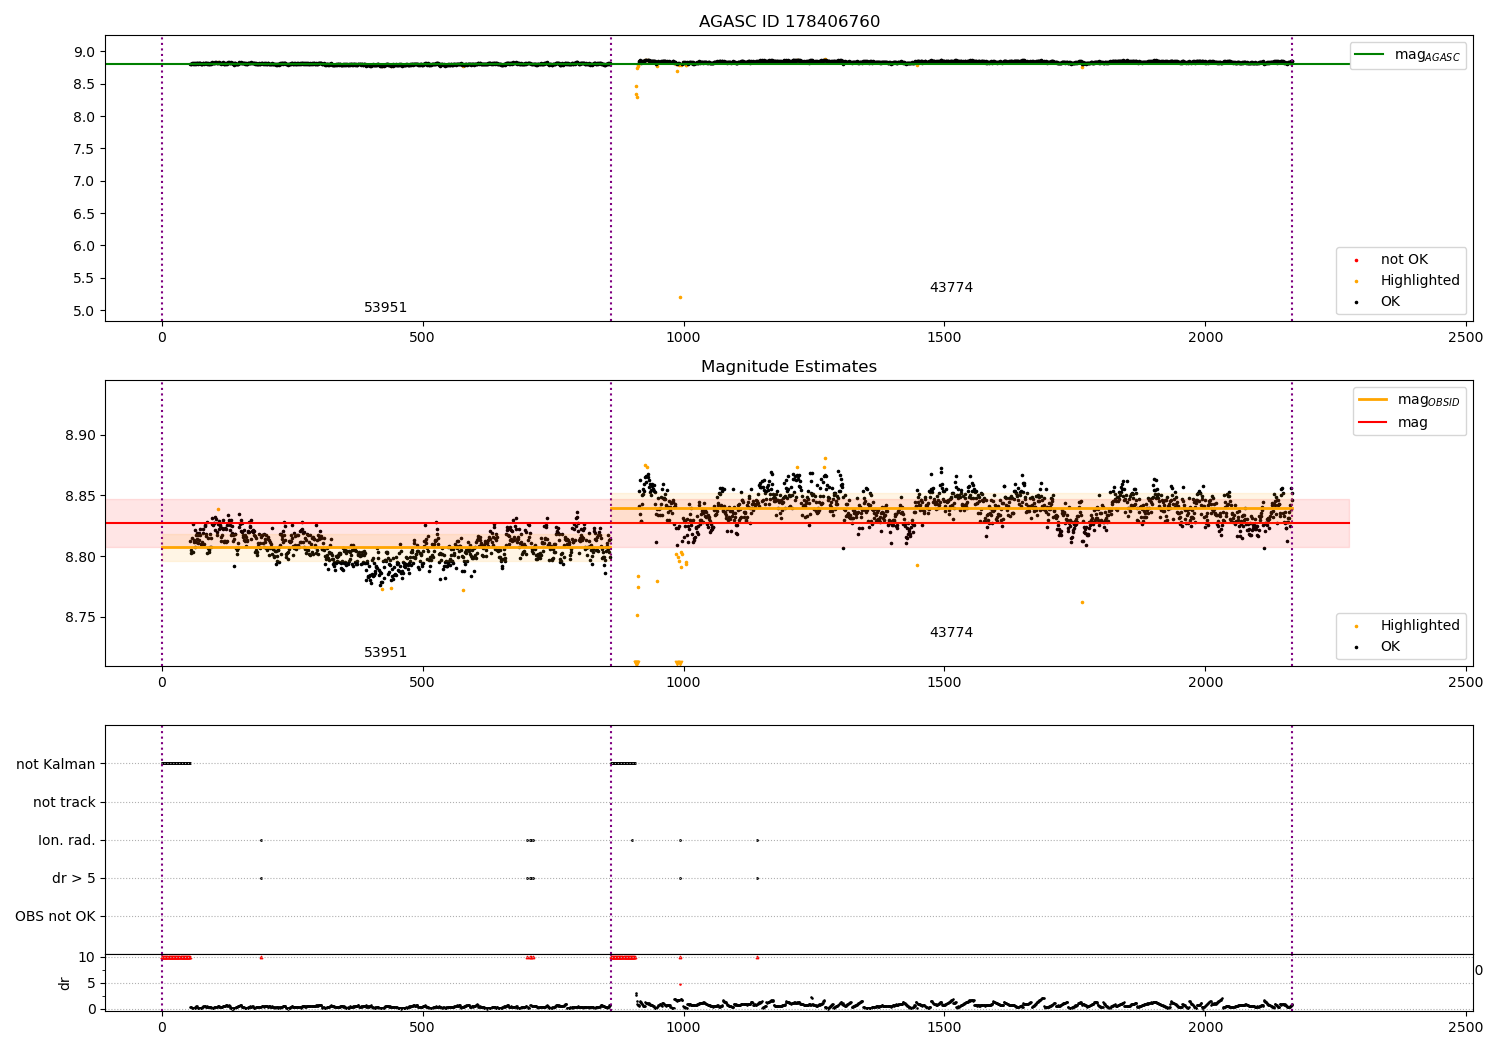
Task: Click the '8.75' y-axis tick label
Action: pyautogui.click(x=82, y=618)
